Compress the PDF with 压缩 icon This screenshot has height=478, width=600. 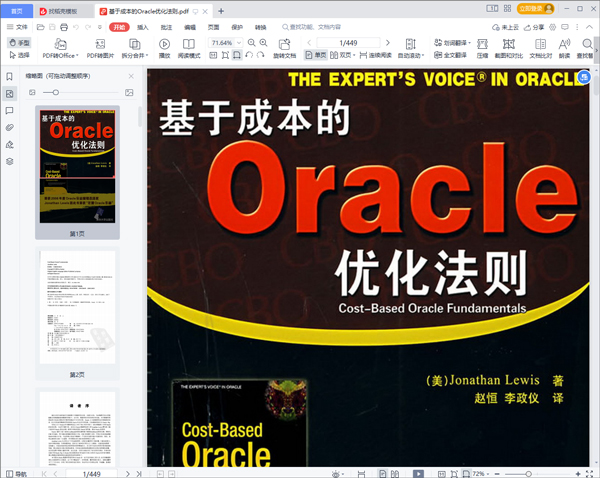[x=482, y=48]
